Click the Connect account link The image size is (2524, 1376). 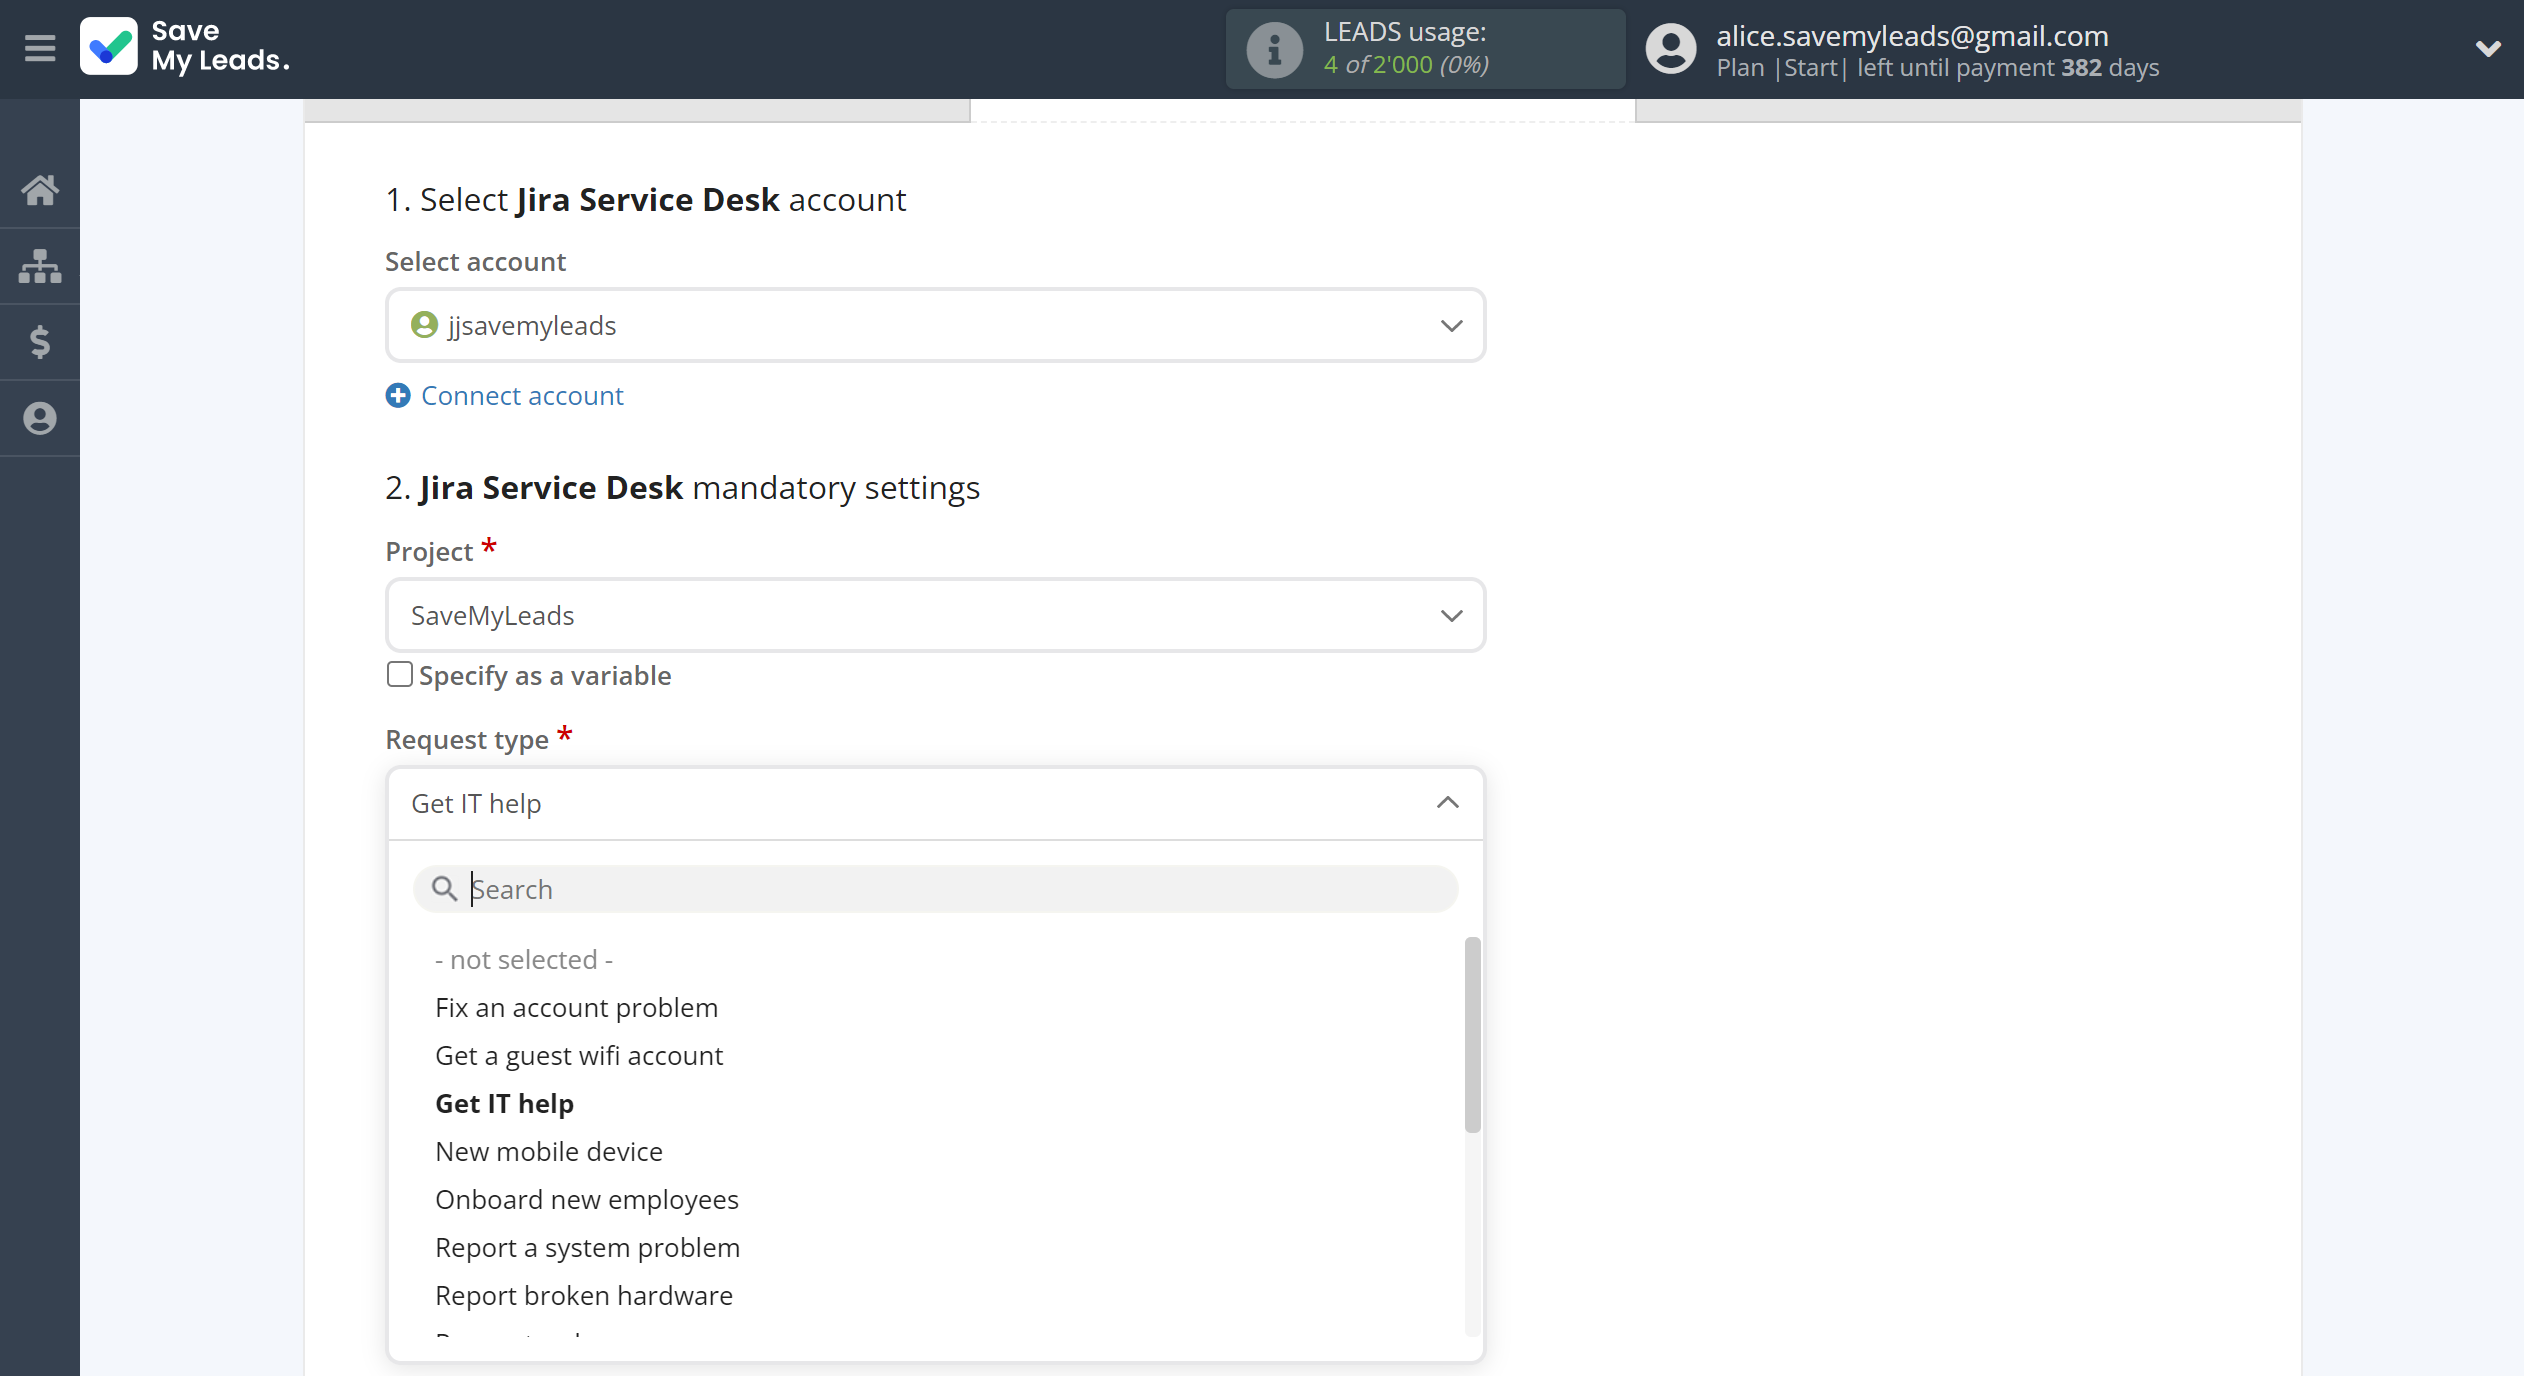point(522,396)
